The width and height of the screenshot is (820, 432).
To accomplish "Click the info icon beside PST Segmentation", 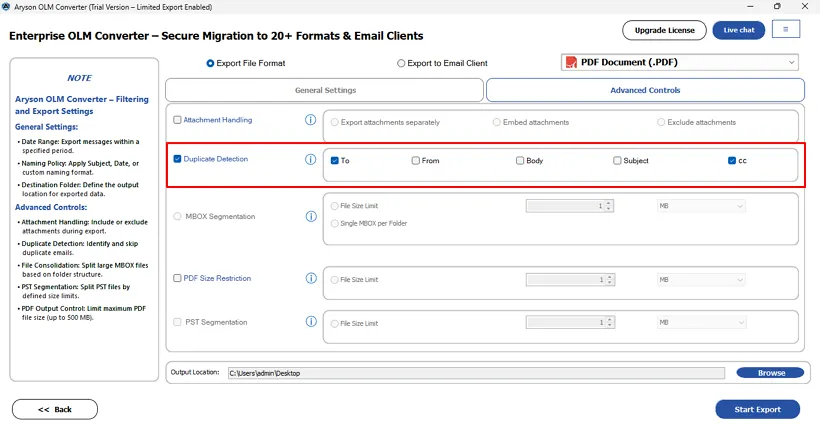I will [310, 322].
